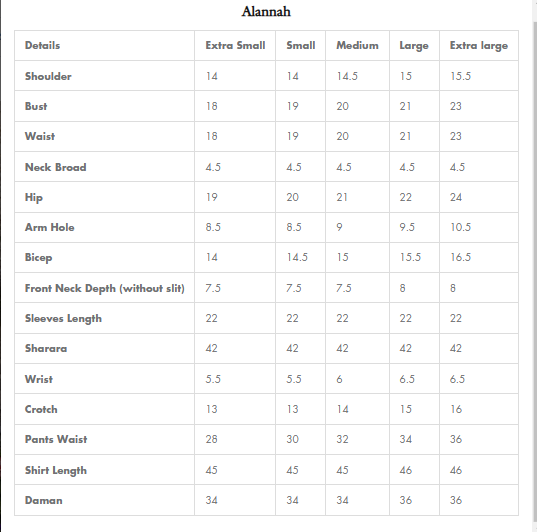Viewport: 537px width, 532px height.
Task: Click the Pants Waist row label
Action: pyautogui.click(x=56, y=439)
